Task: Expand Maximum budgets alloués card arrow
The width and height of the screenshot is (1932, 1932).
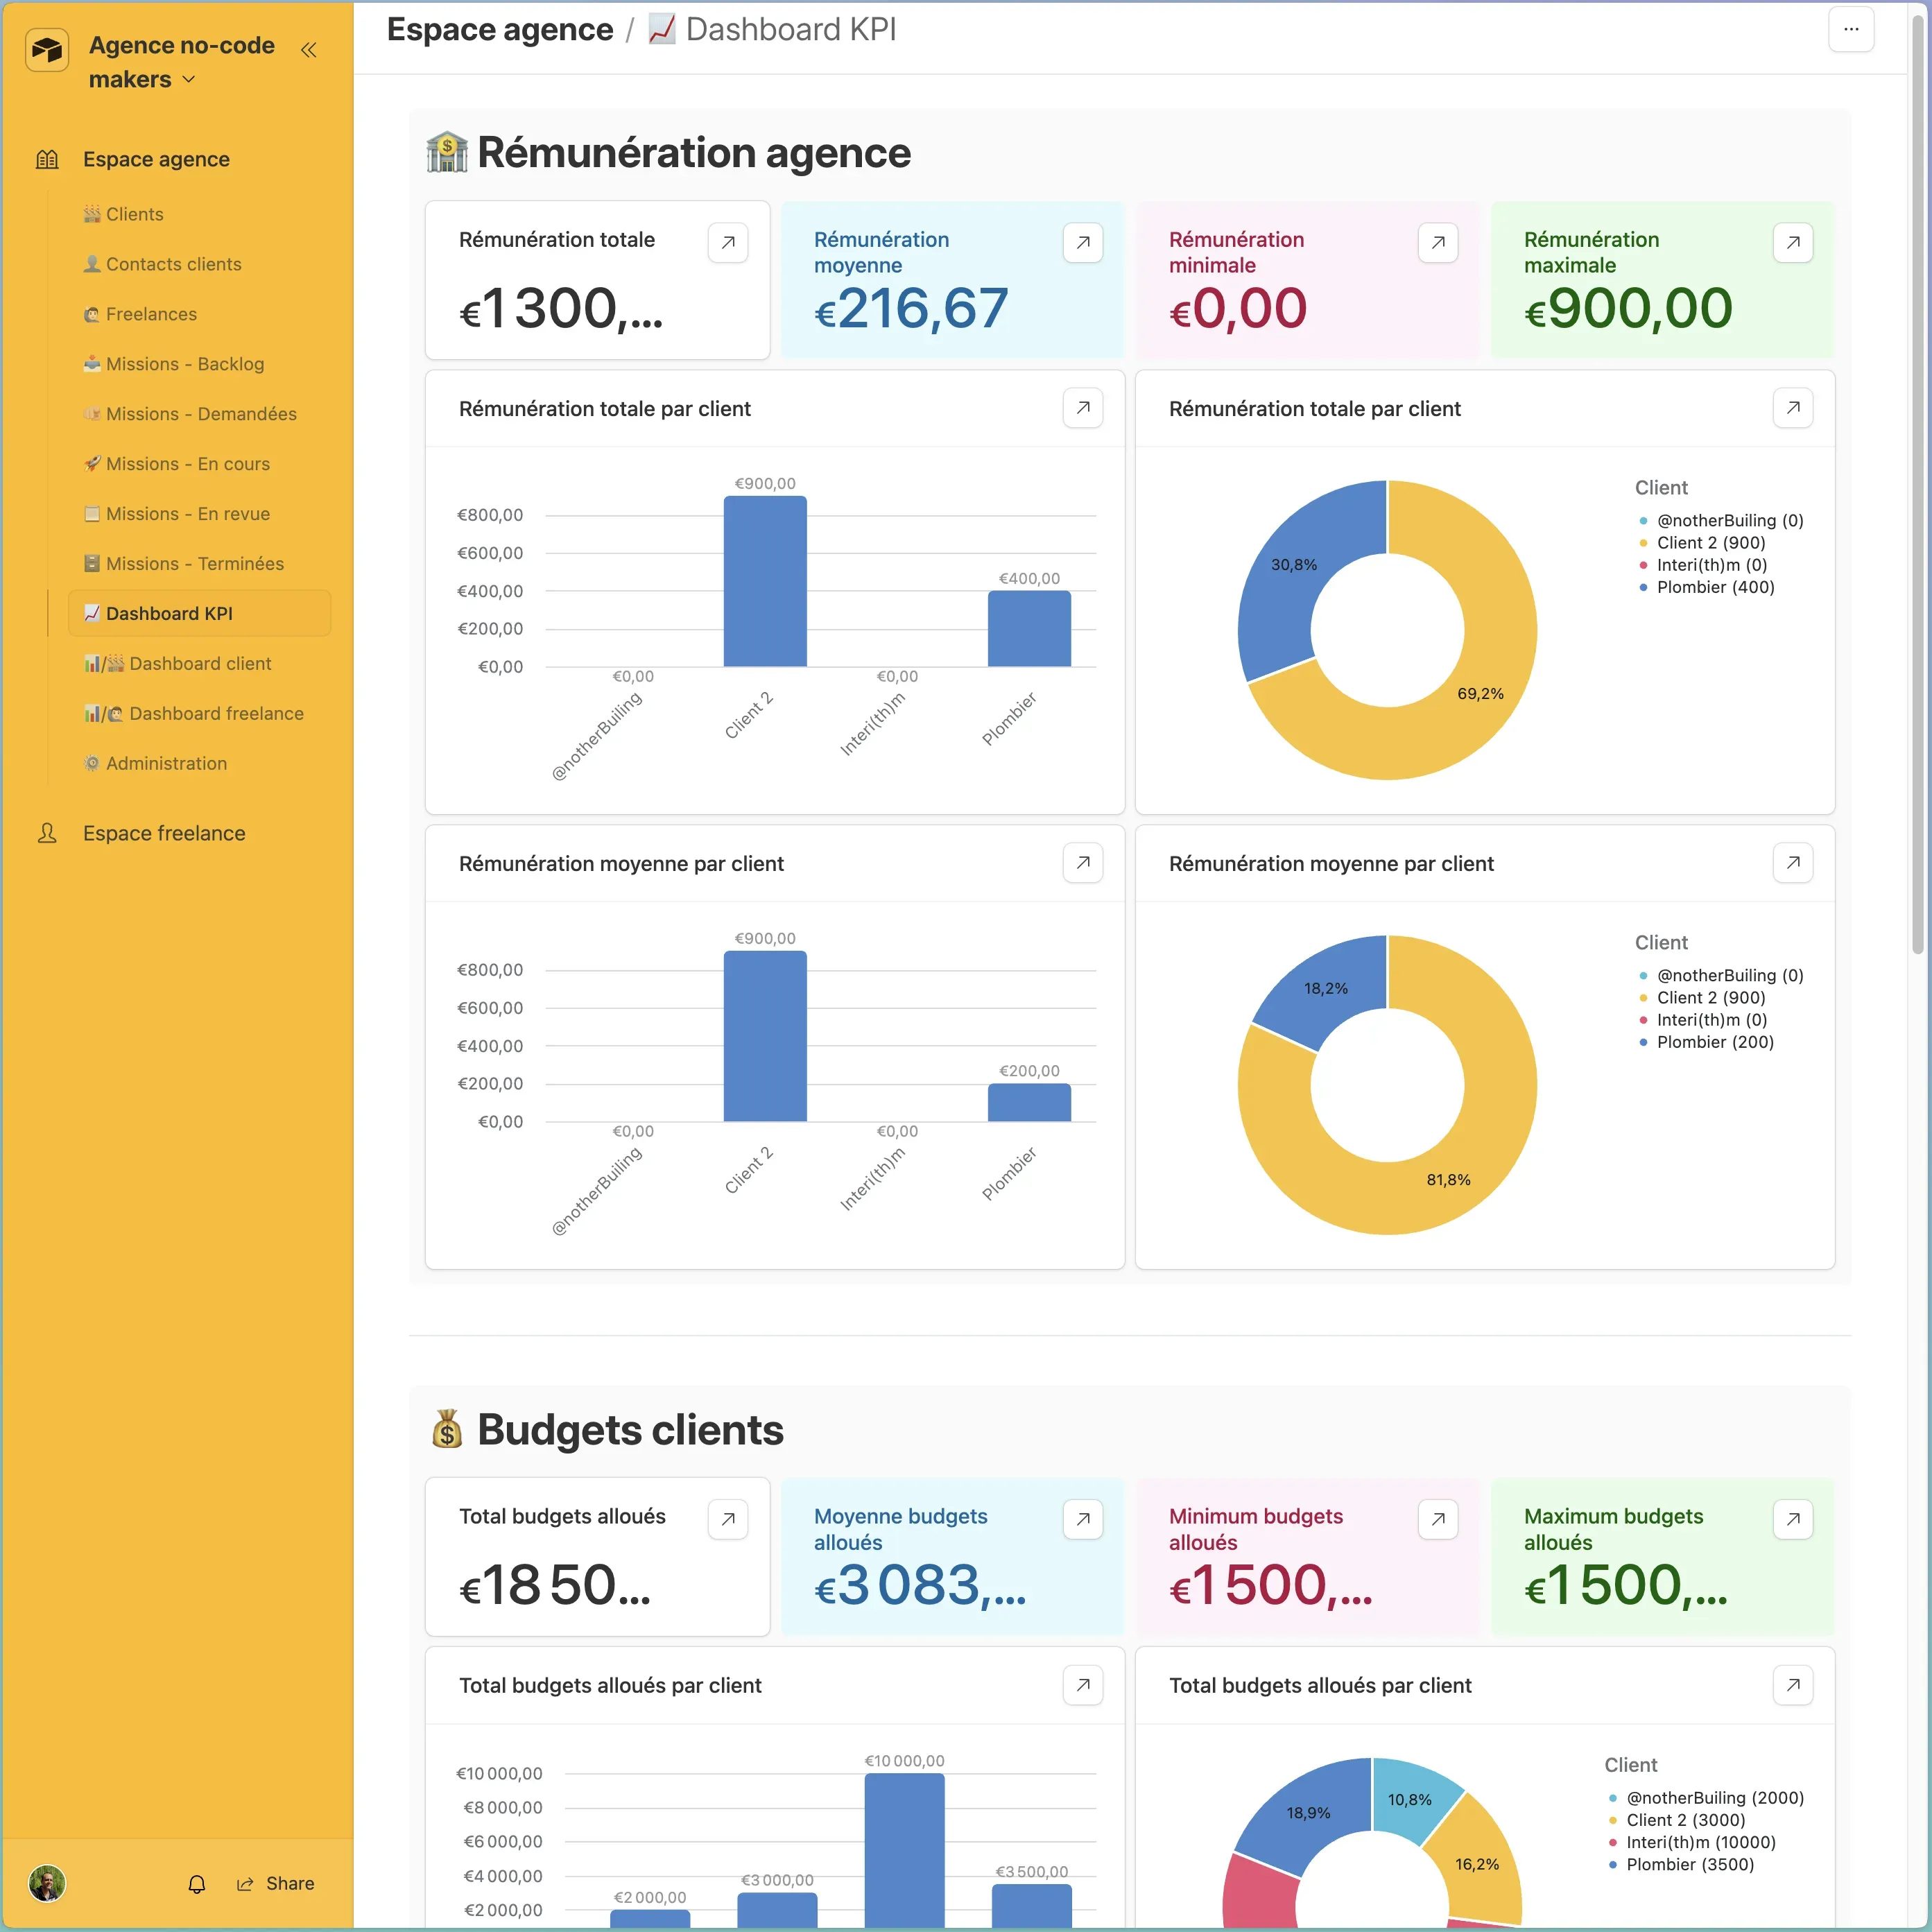Action: [x=1793, y=1519]
